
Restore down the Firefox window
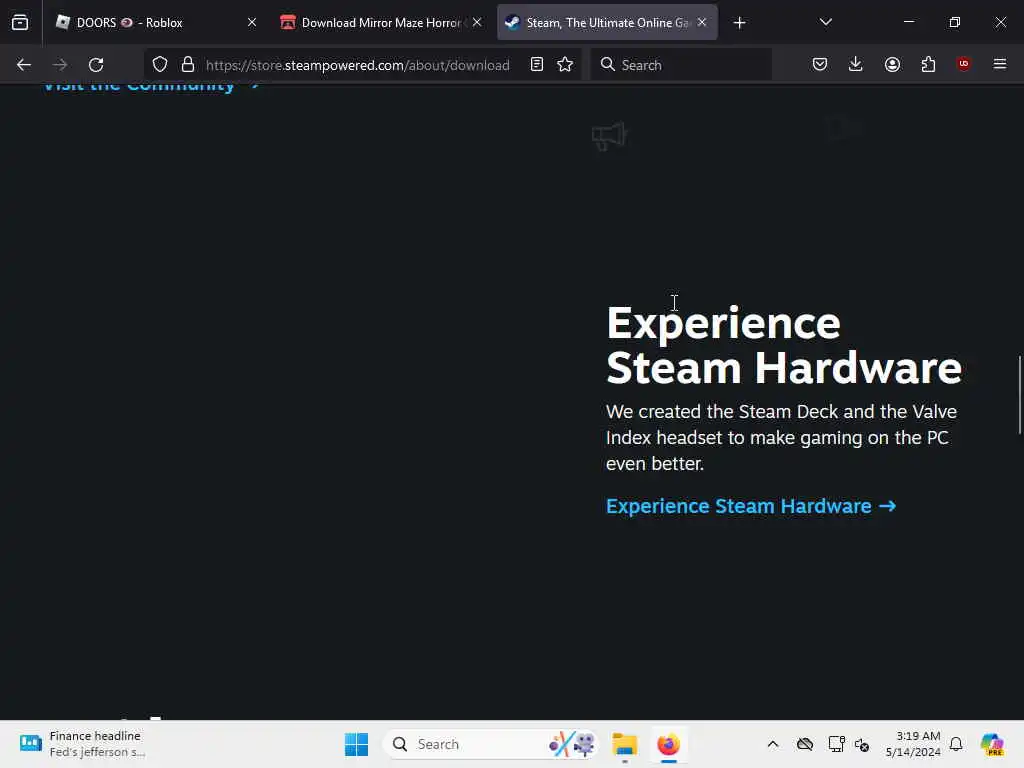[x=955, y=22]
